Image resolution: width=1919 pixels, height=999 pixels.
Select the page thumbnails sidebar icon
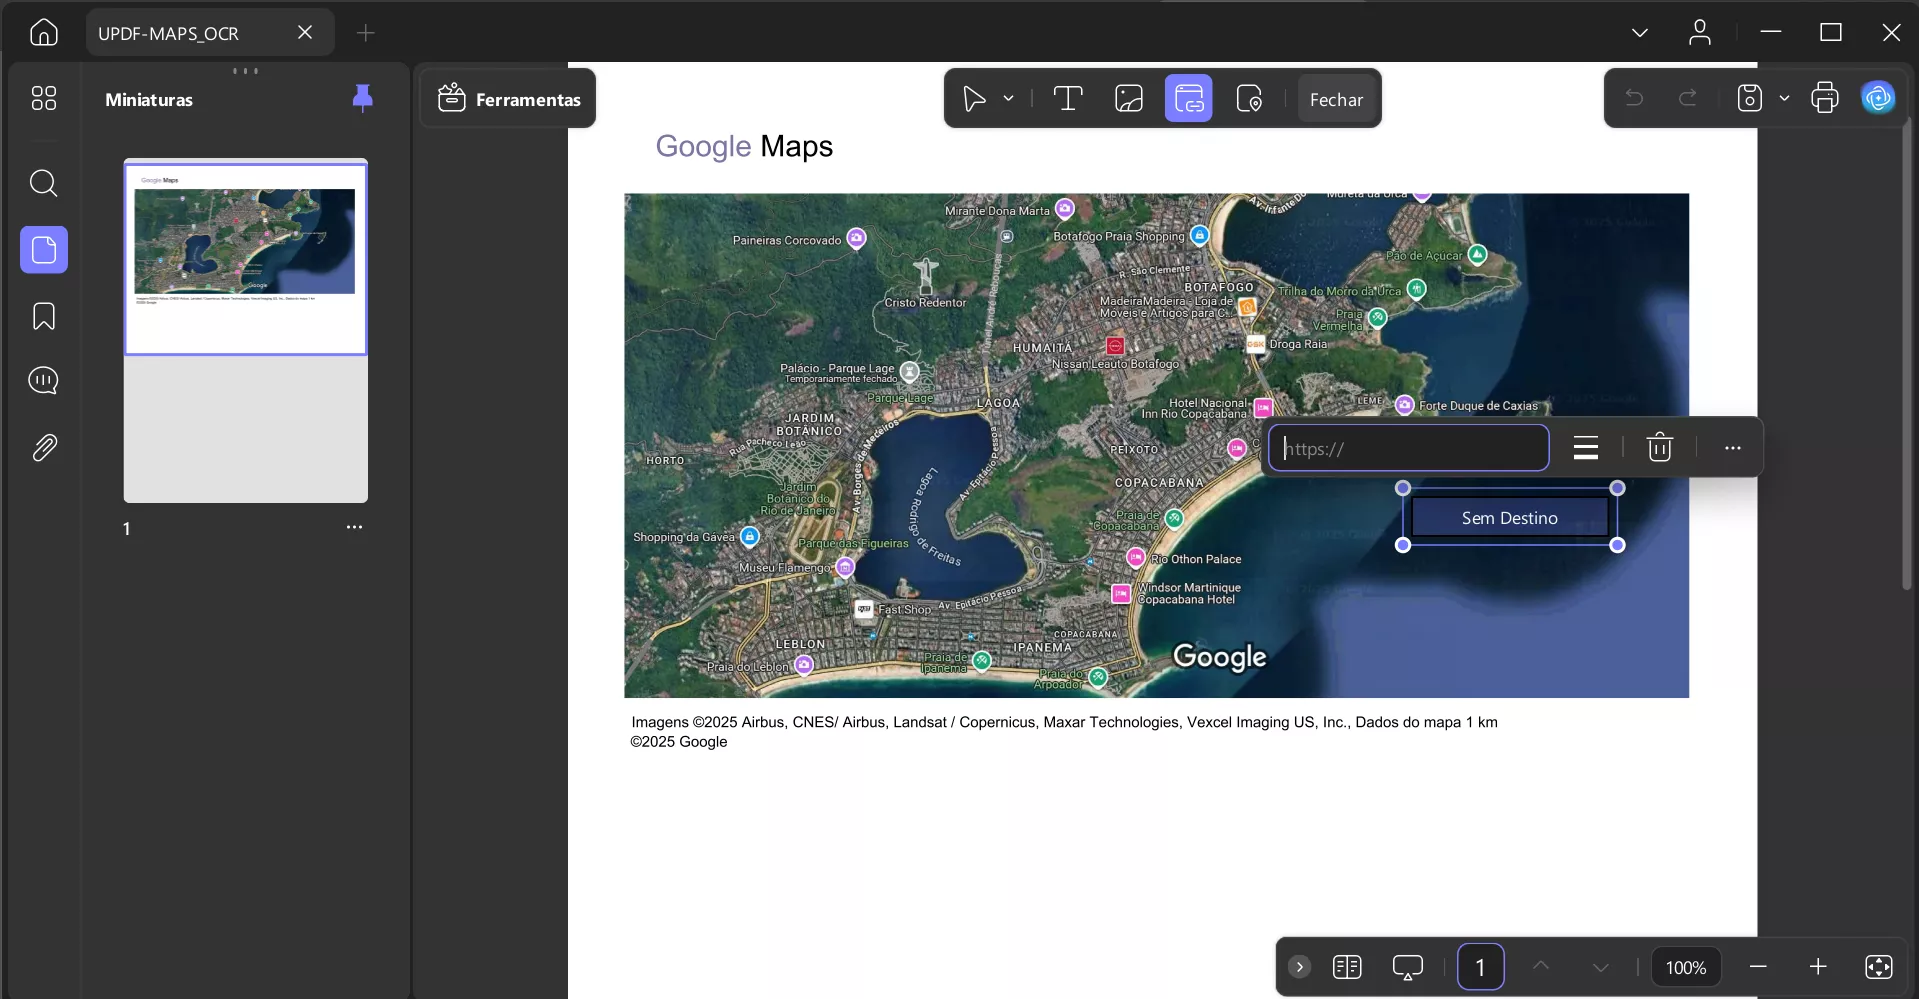click(x=44, y=250)
